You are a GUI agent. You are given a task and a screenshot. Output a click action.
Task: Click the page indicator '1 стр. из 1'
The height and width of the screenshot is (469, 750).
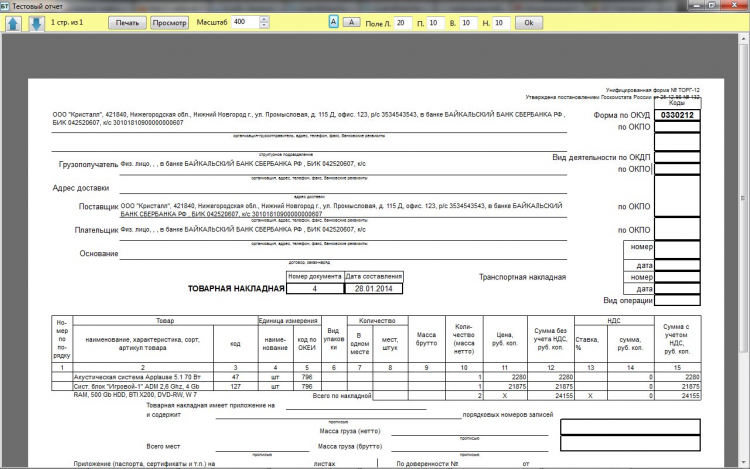[67, 22]
